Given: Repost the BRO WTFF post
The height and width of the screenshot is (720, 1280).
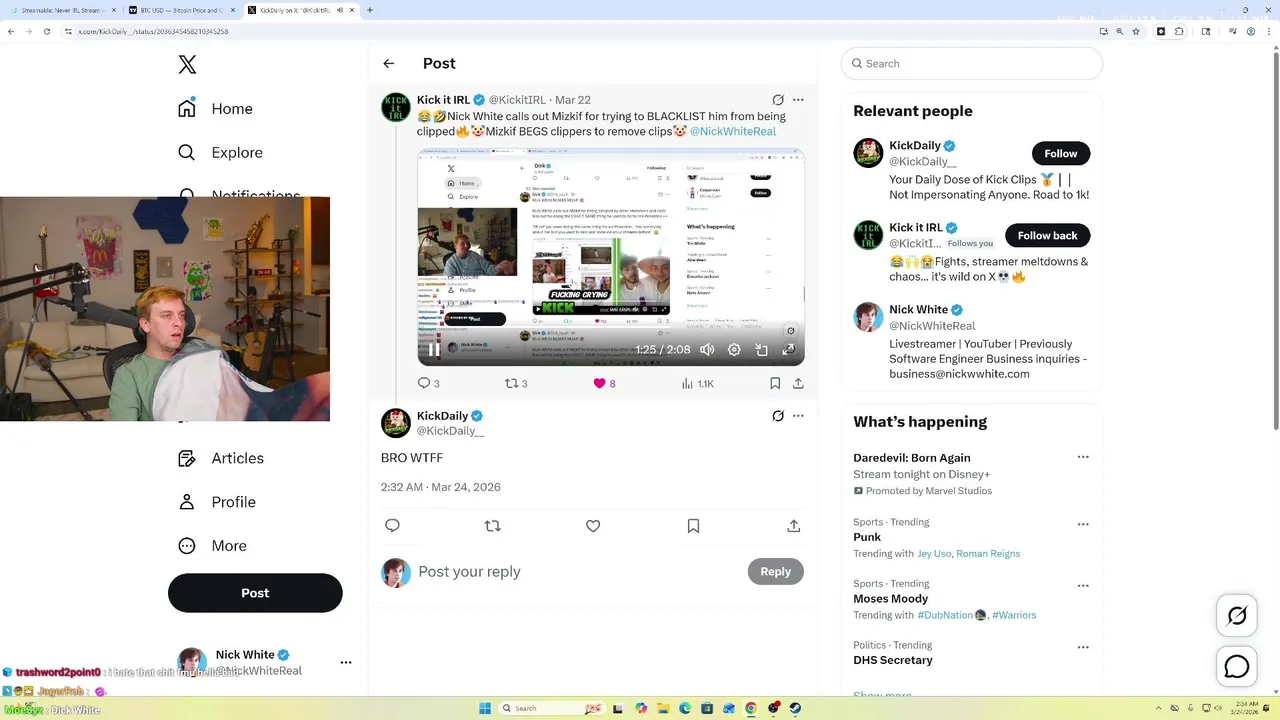Looking at the screenshot, I should click(x=492, y=526).
